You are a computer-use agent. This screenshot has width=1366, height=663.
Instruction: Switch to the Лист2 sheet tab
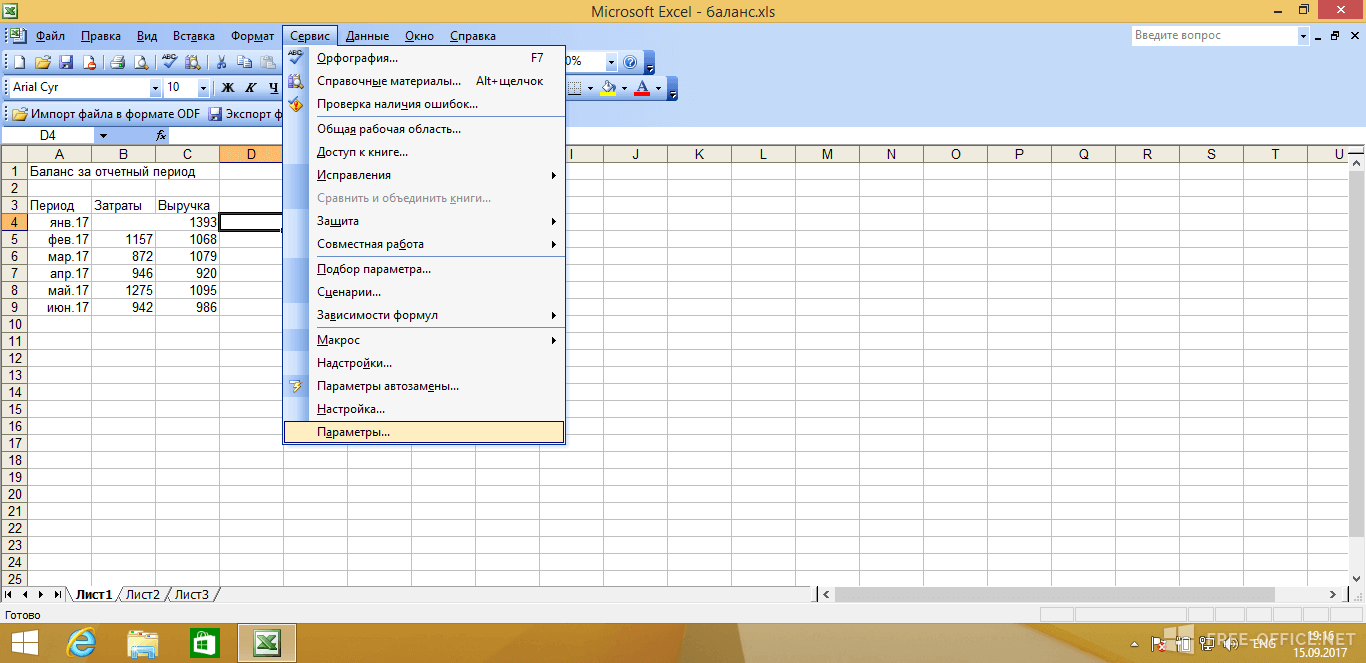coord(142,594)
